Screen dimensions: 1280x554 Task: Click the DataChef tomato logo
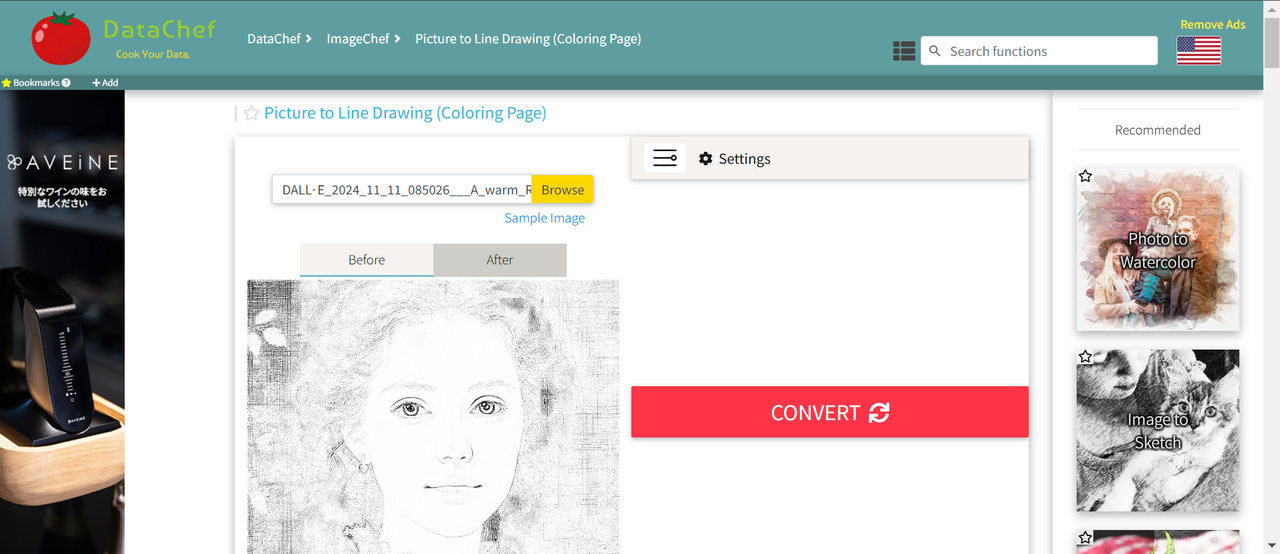(x=61, y=39)
